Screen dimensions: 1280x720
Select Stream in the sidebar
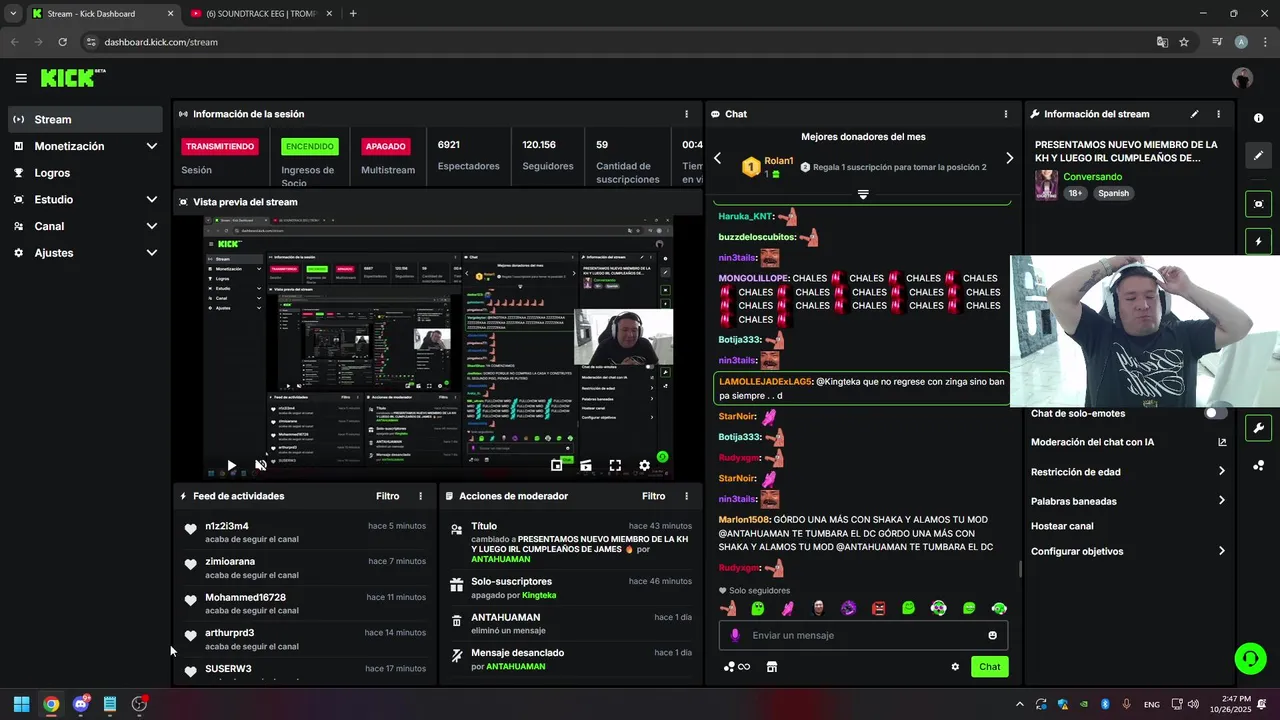click(85, 119)
